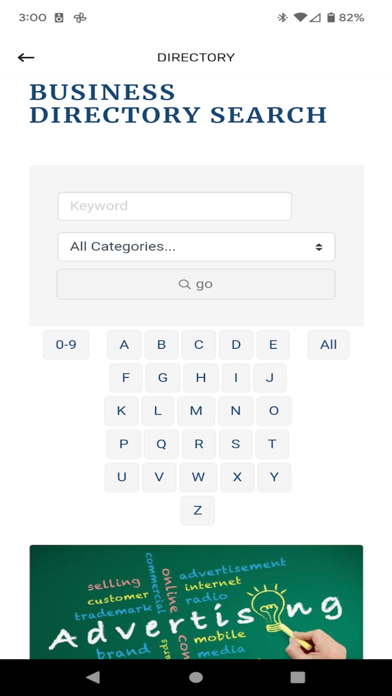
Task: Filter directory by 0-9
Action: coord(66,344)
